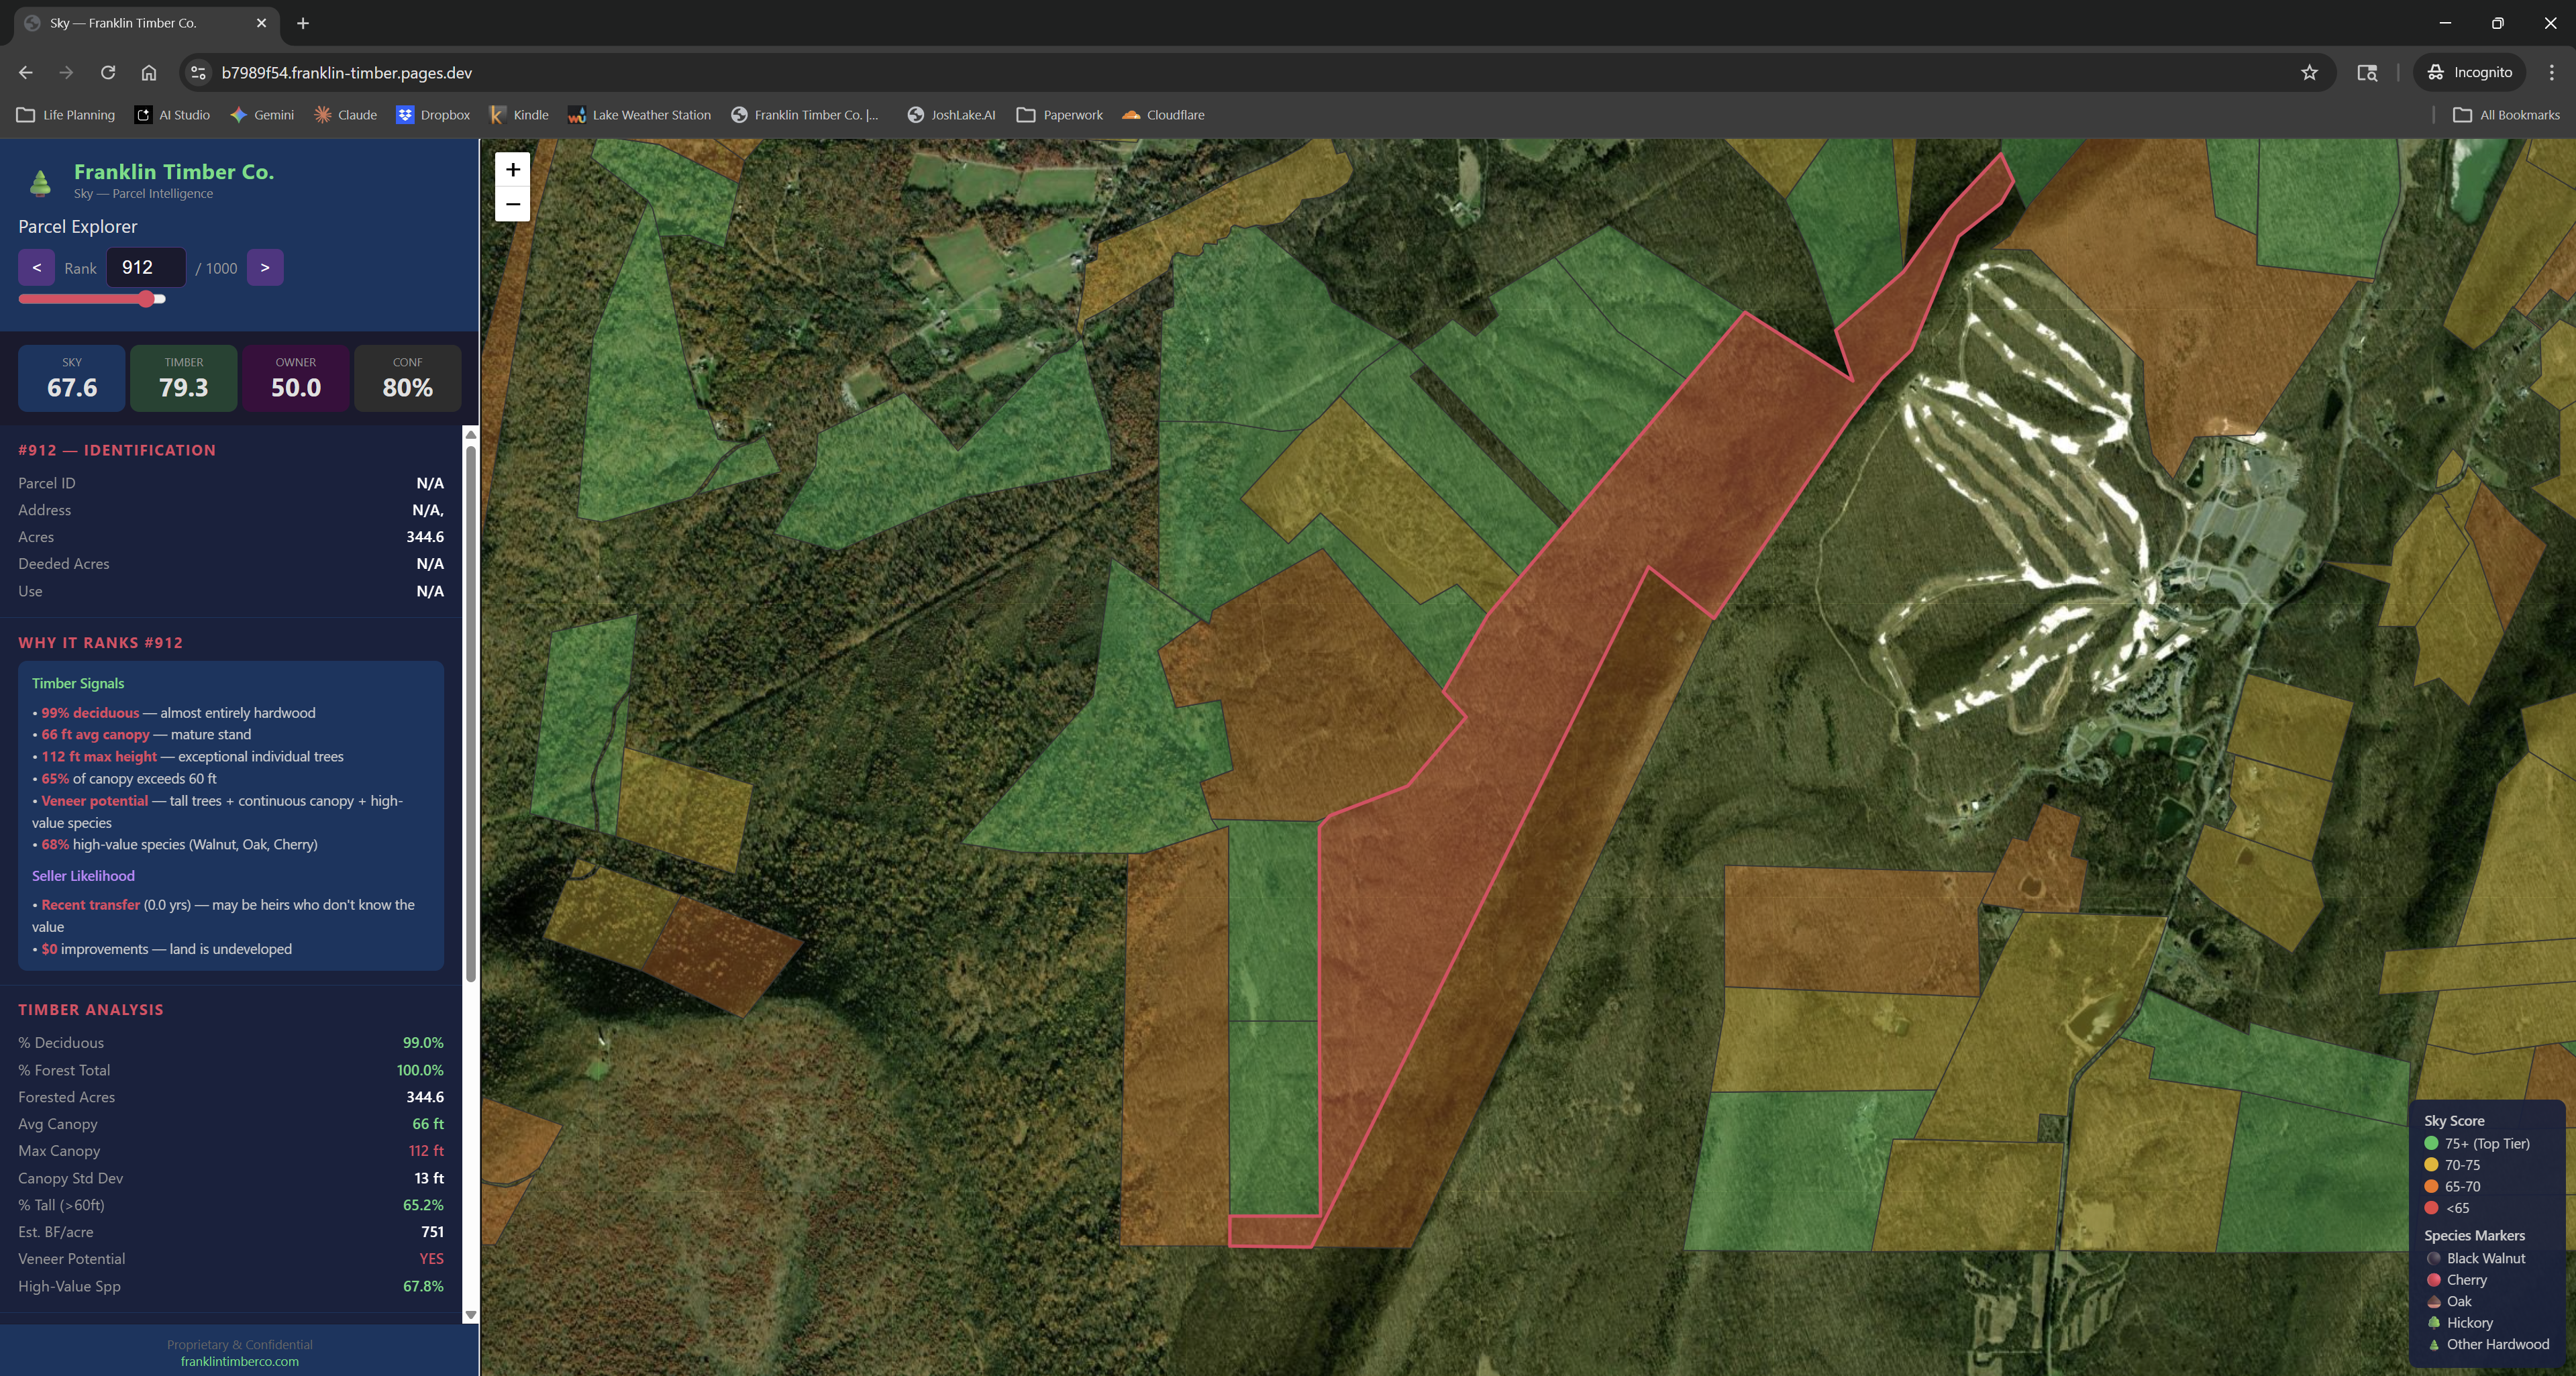Open the Kindle bookmark
2576x1376 pixels.
[x=518, y=115]
